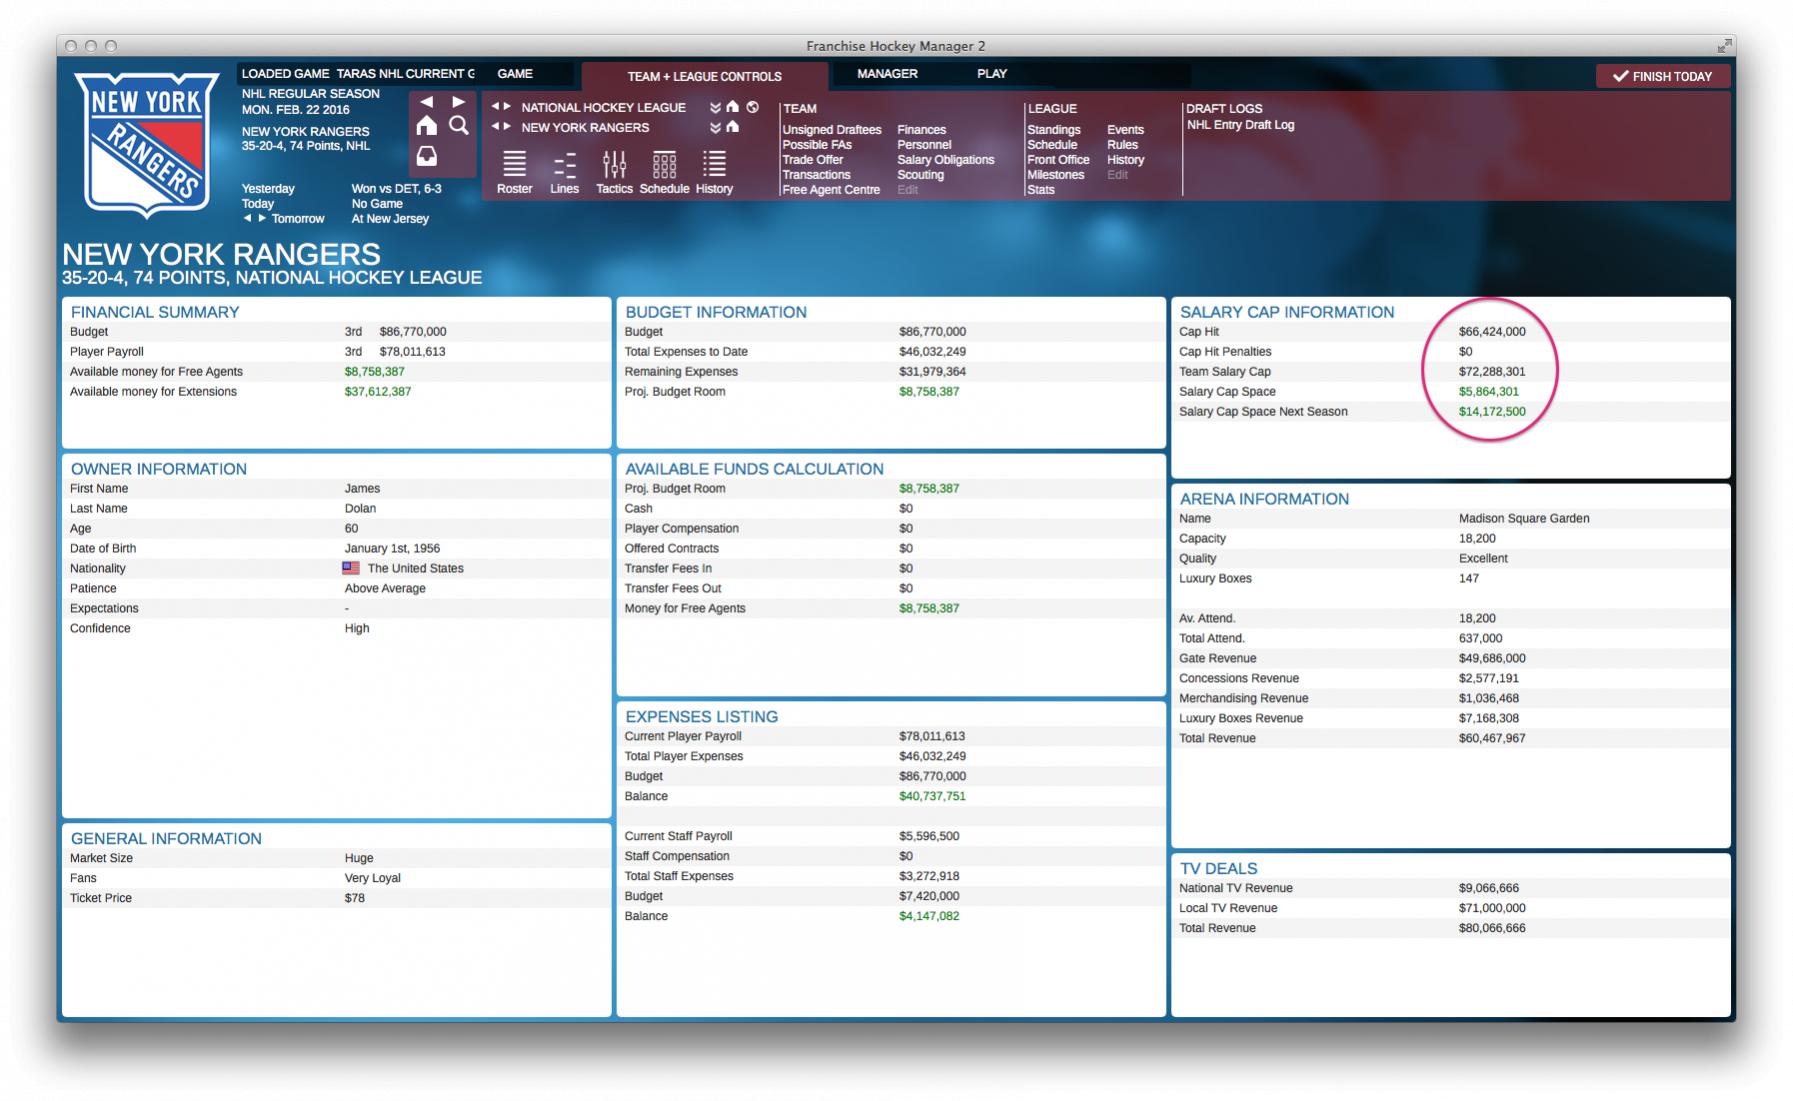Open the team Schedule grid icon
The width and height of the screenshot is (1793, 1101).
(664, 165)
